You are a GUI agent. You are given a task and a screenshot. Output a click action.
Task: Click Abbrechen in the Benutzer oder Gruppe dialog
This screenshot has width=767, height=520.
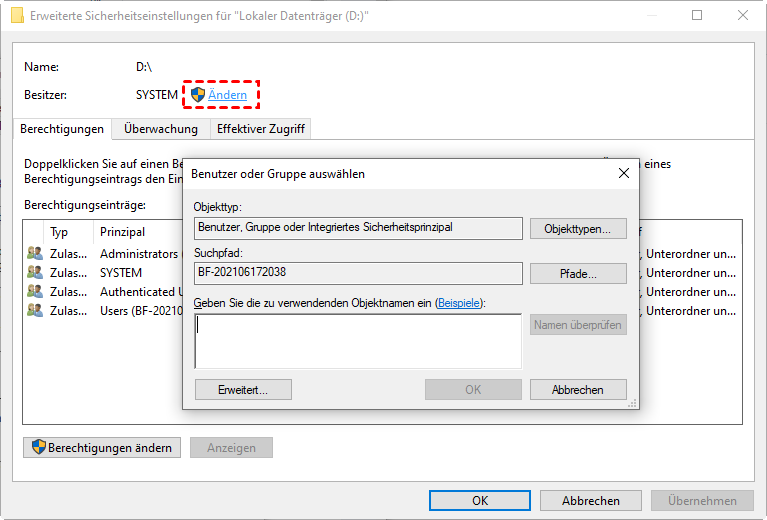coord(578,390)
